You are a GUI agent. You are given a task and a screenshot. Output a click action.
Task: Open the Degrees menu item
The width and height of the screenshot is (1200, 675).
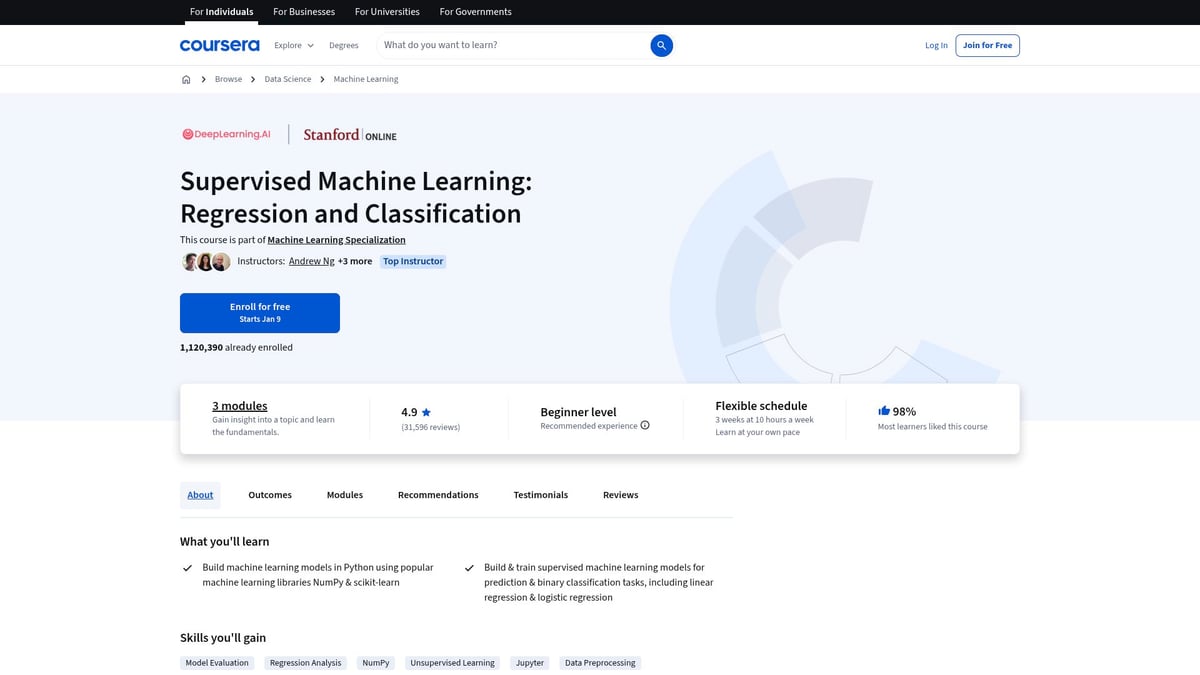pos(343,45)
